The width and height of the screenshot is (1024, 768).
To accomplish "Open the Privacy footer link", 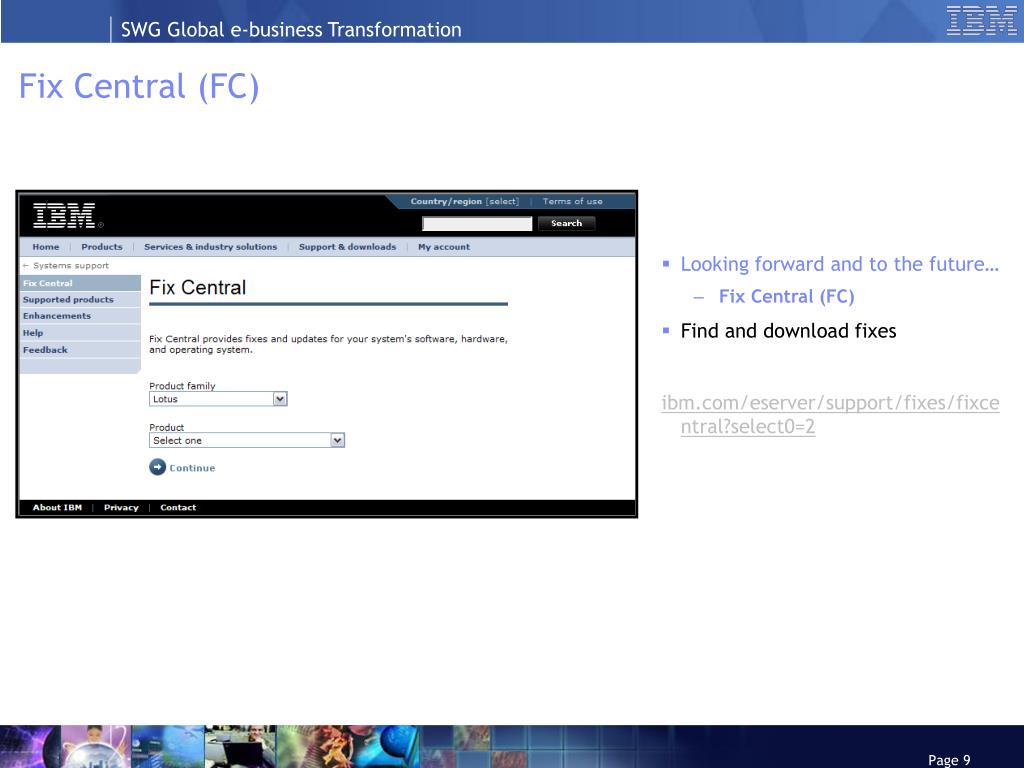I will point(121,507).
